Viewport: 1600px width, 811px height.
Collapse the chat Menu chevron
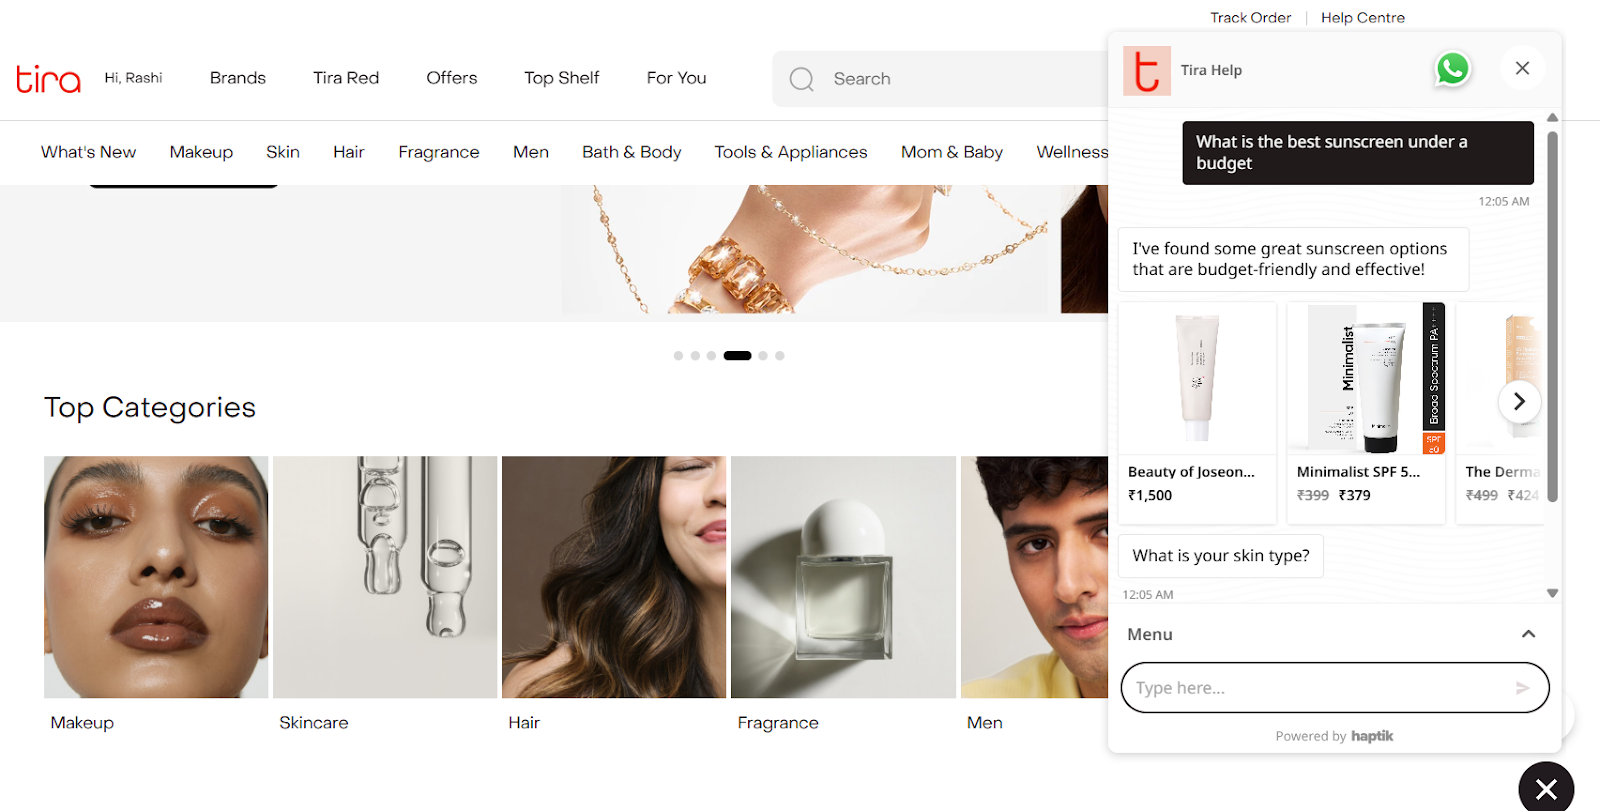pos(1528,634)
